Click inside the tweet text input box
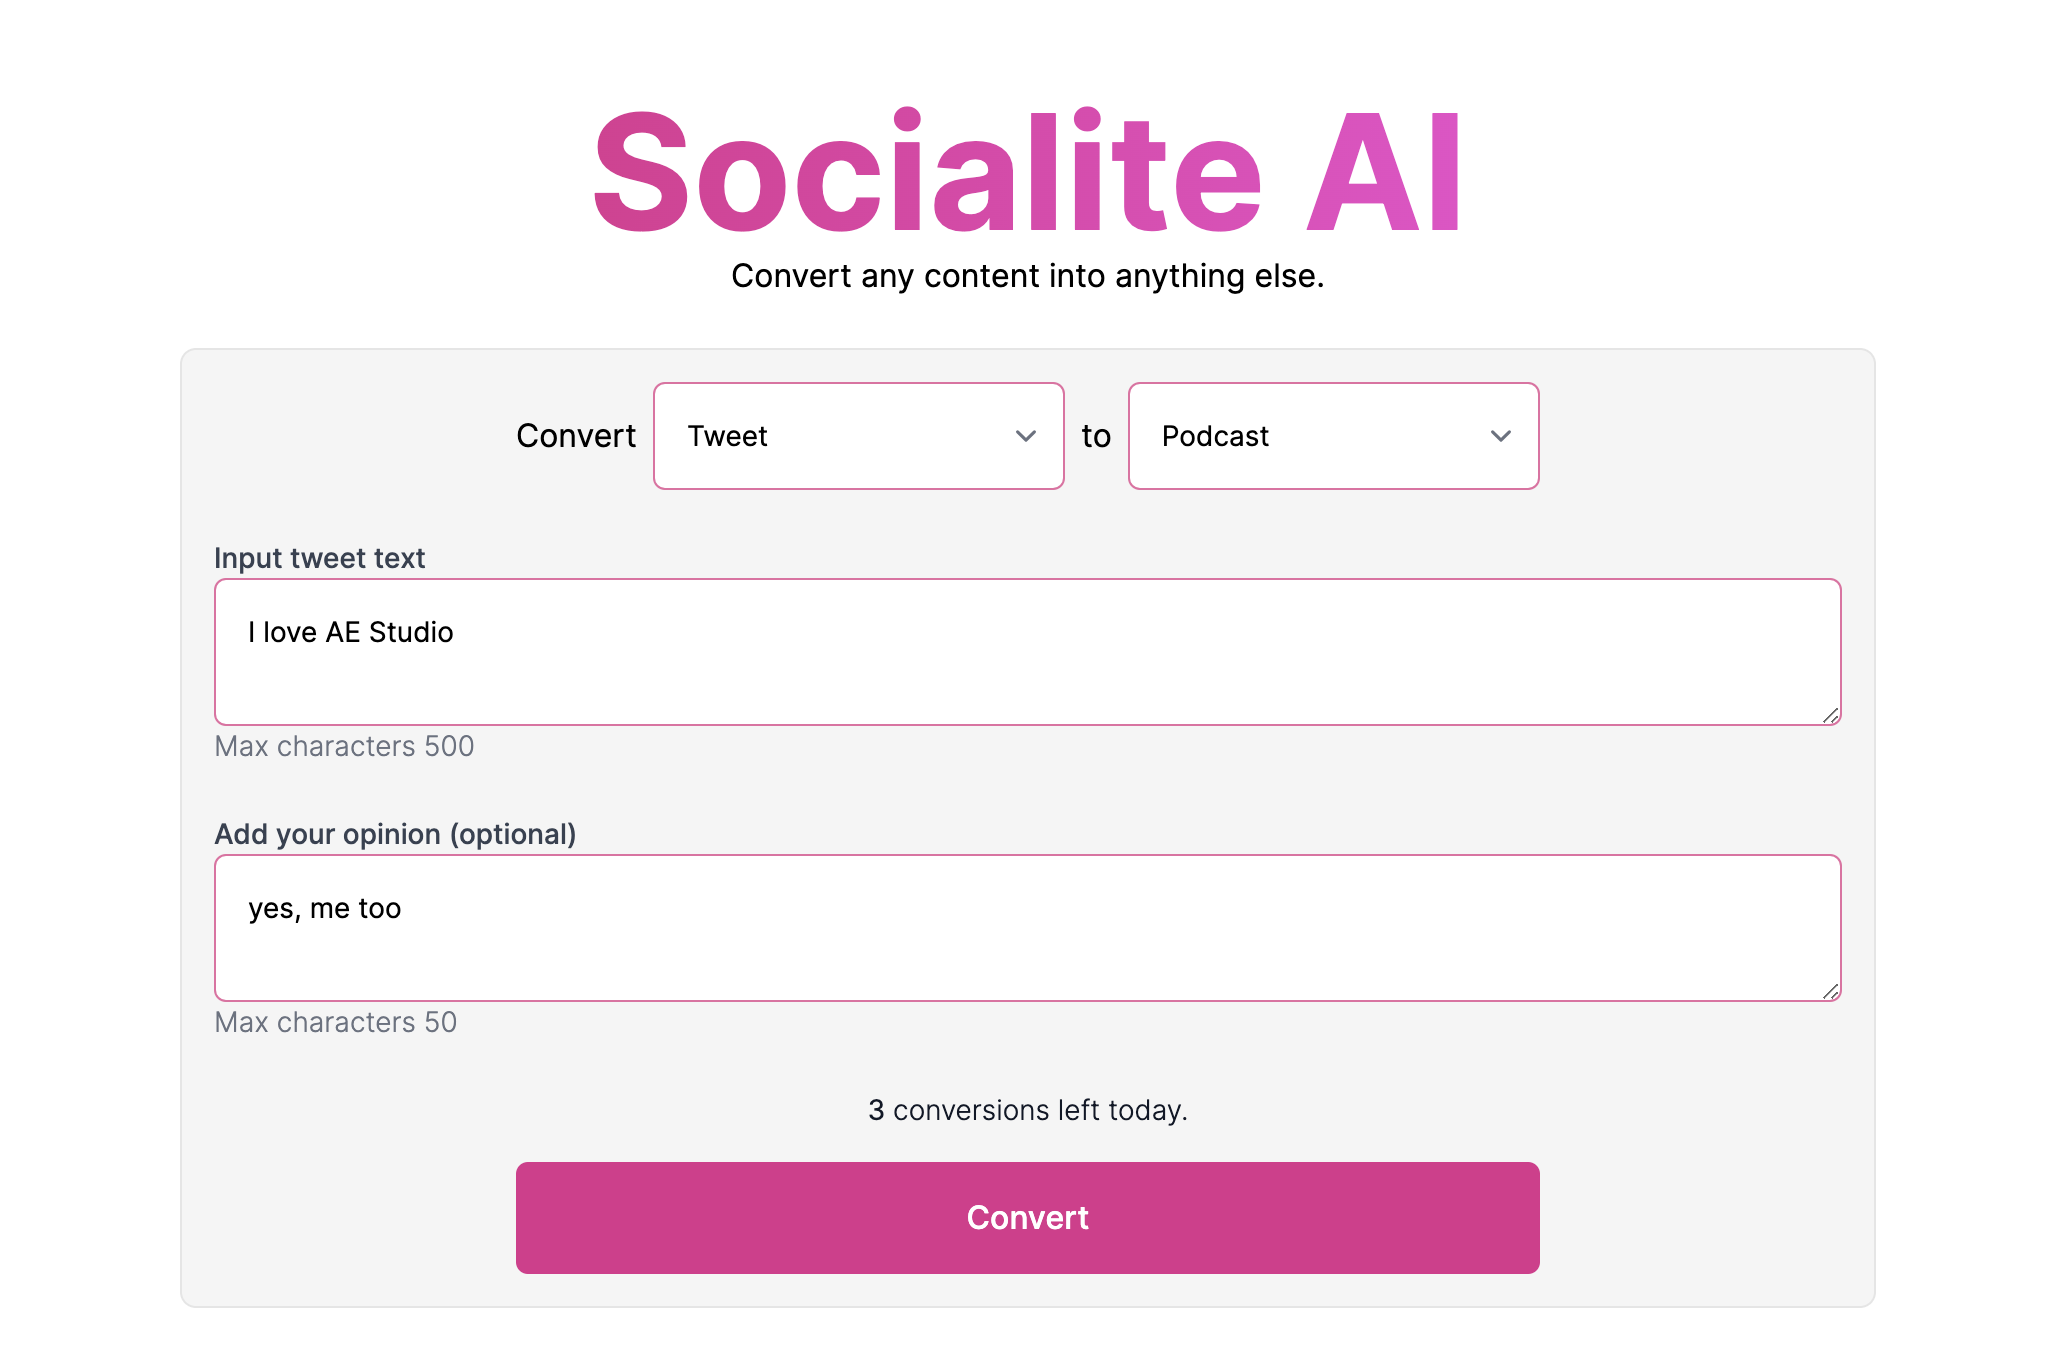 (1025, 652)
